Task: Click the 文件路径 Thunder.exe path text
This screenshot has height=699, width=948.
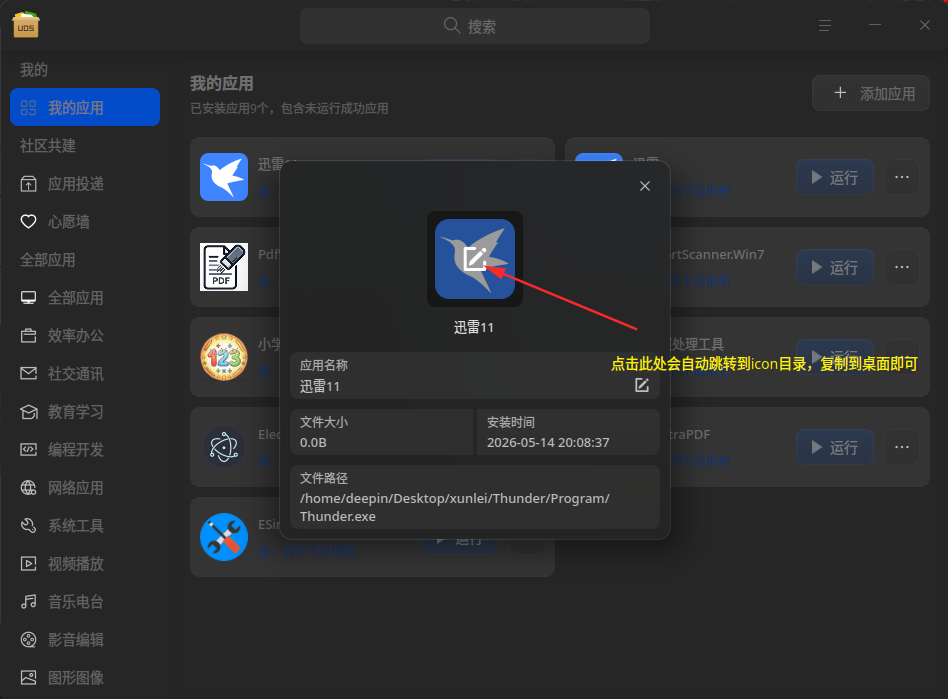Action: coord(455,507)
